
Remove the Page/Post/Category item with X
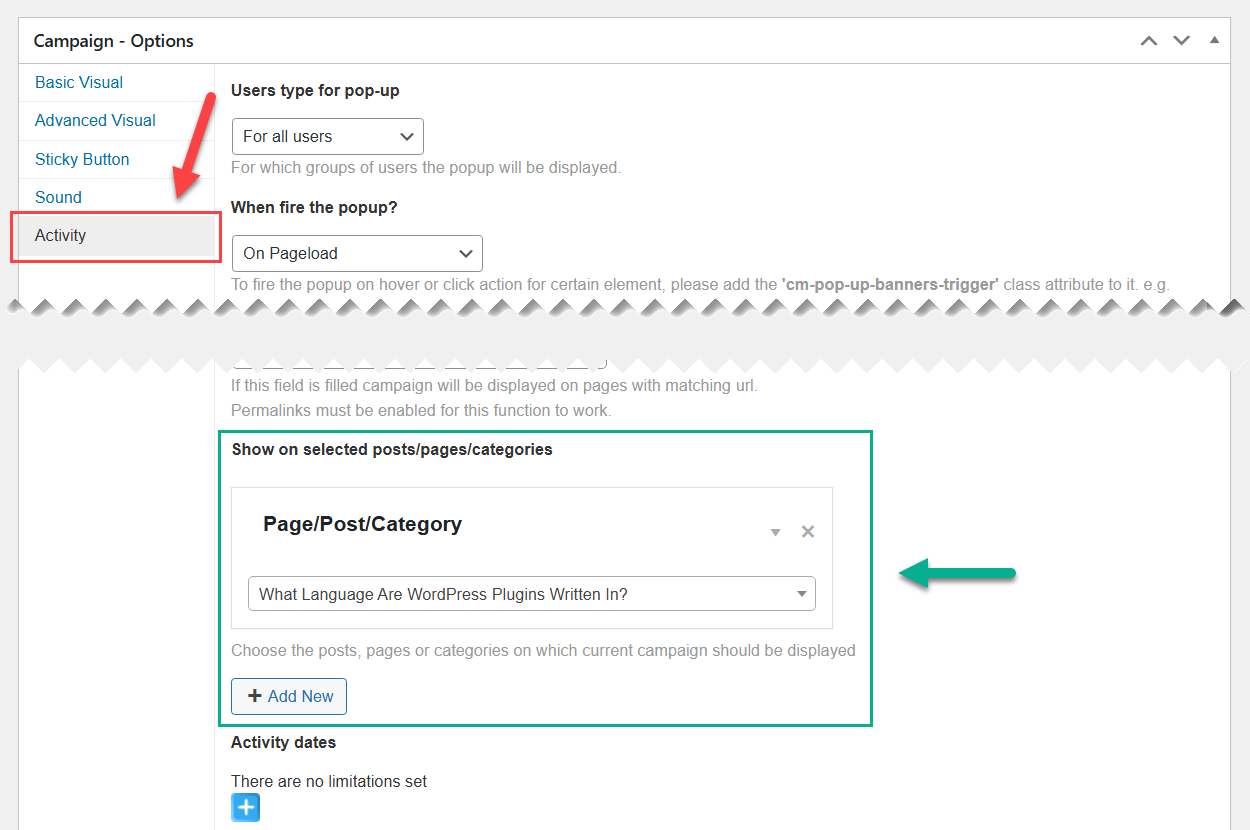tap(808, 532)
